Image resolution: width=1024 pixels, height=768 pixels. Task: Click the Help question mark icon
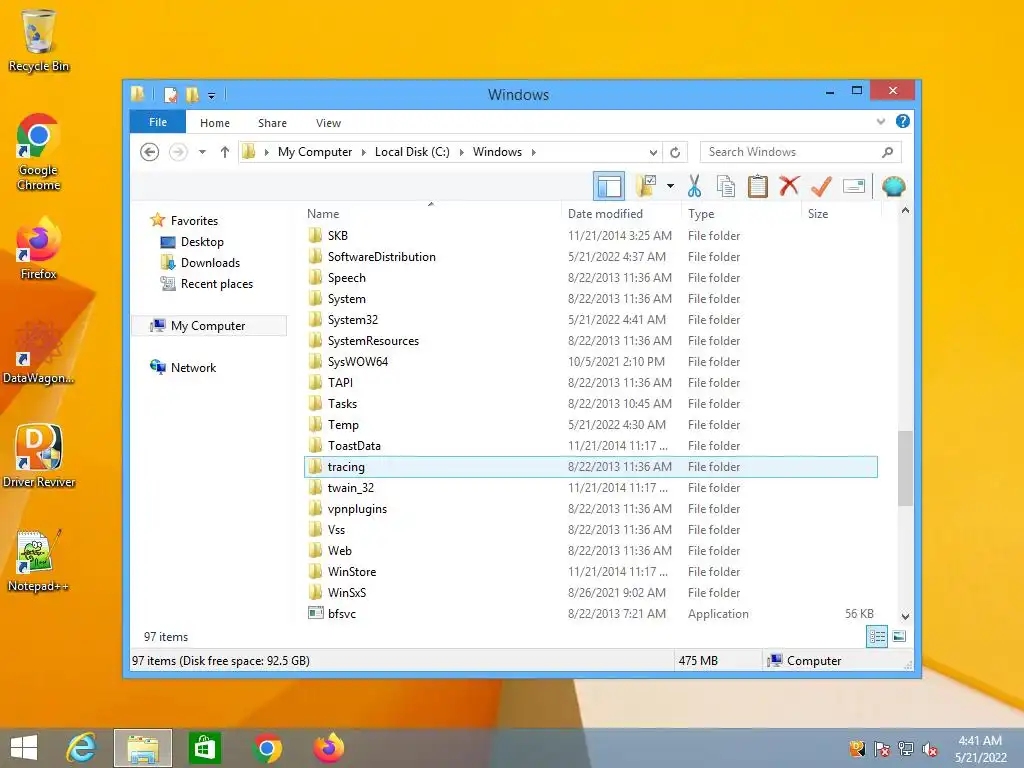903,121
